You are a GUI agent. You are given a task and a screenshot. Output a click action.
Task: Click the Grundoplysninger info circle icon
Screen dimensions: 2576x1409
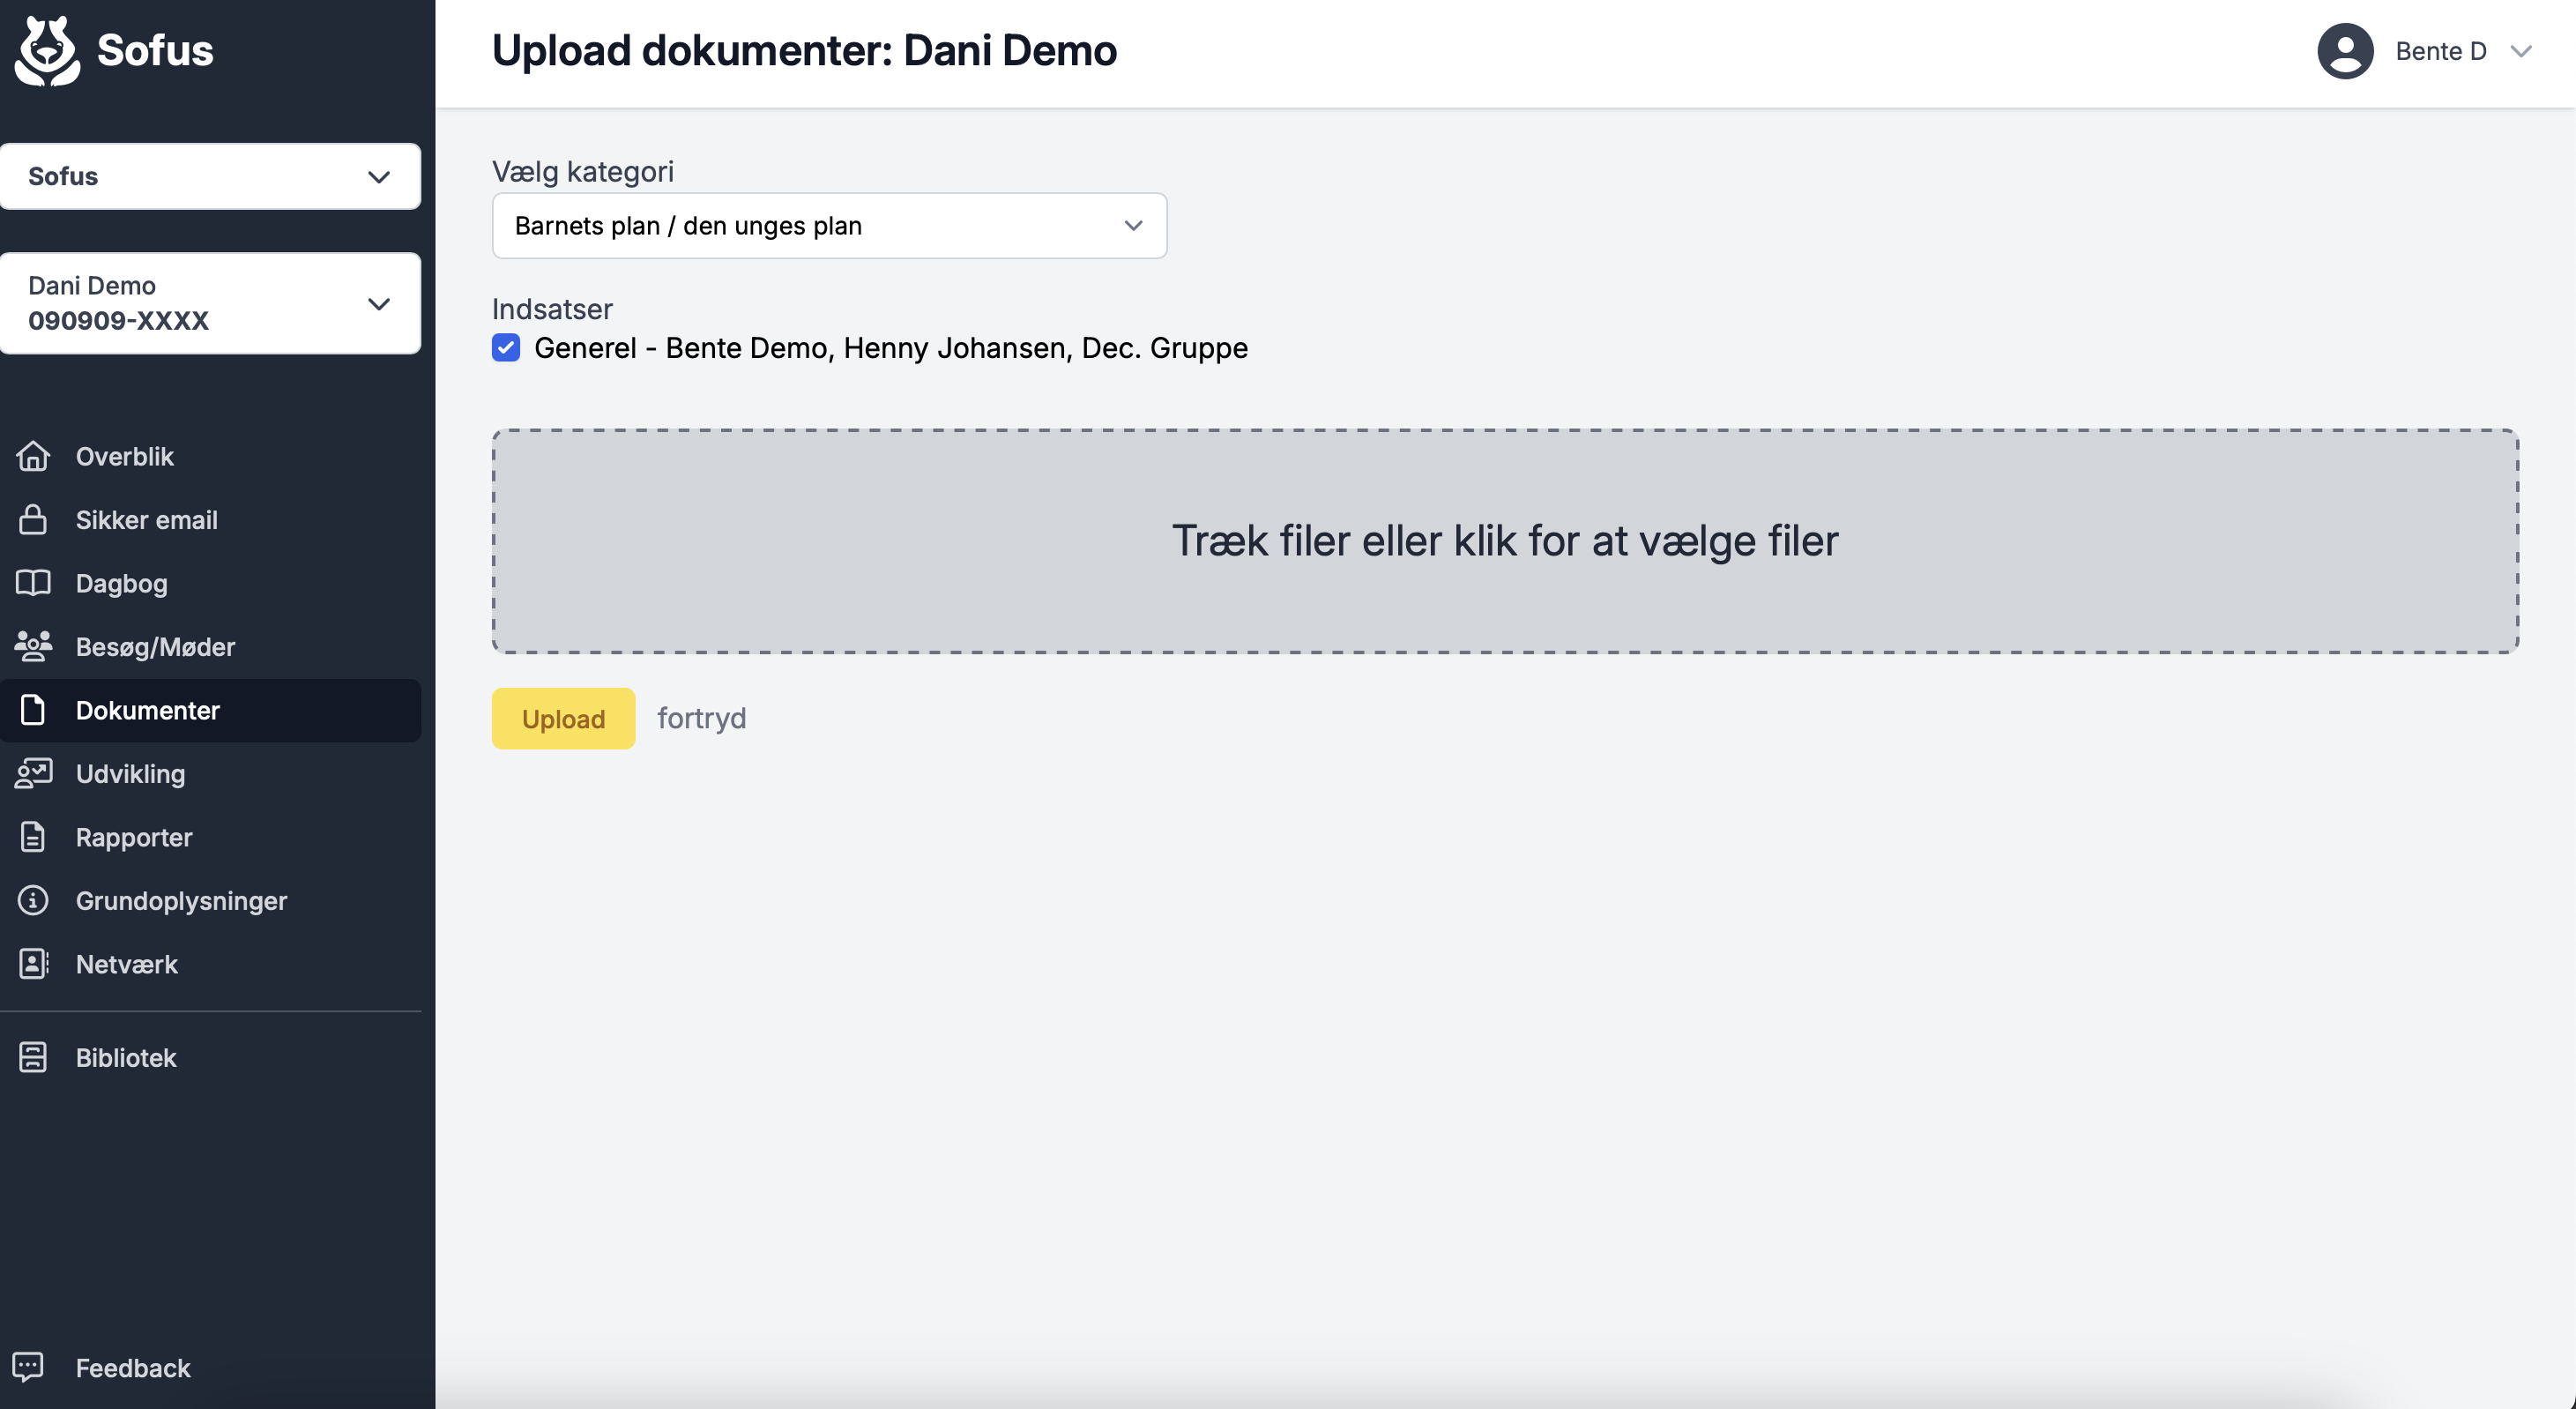coord(33,901)
